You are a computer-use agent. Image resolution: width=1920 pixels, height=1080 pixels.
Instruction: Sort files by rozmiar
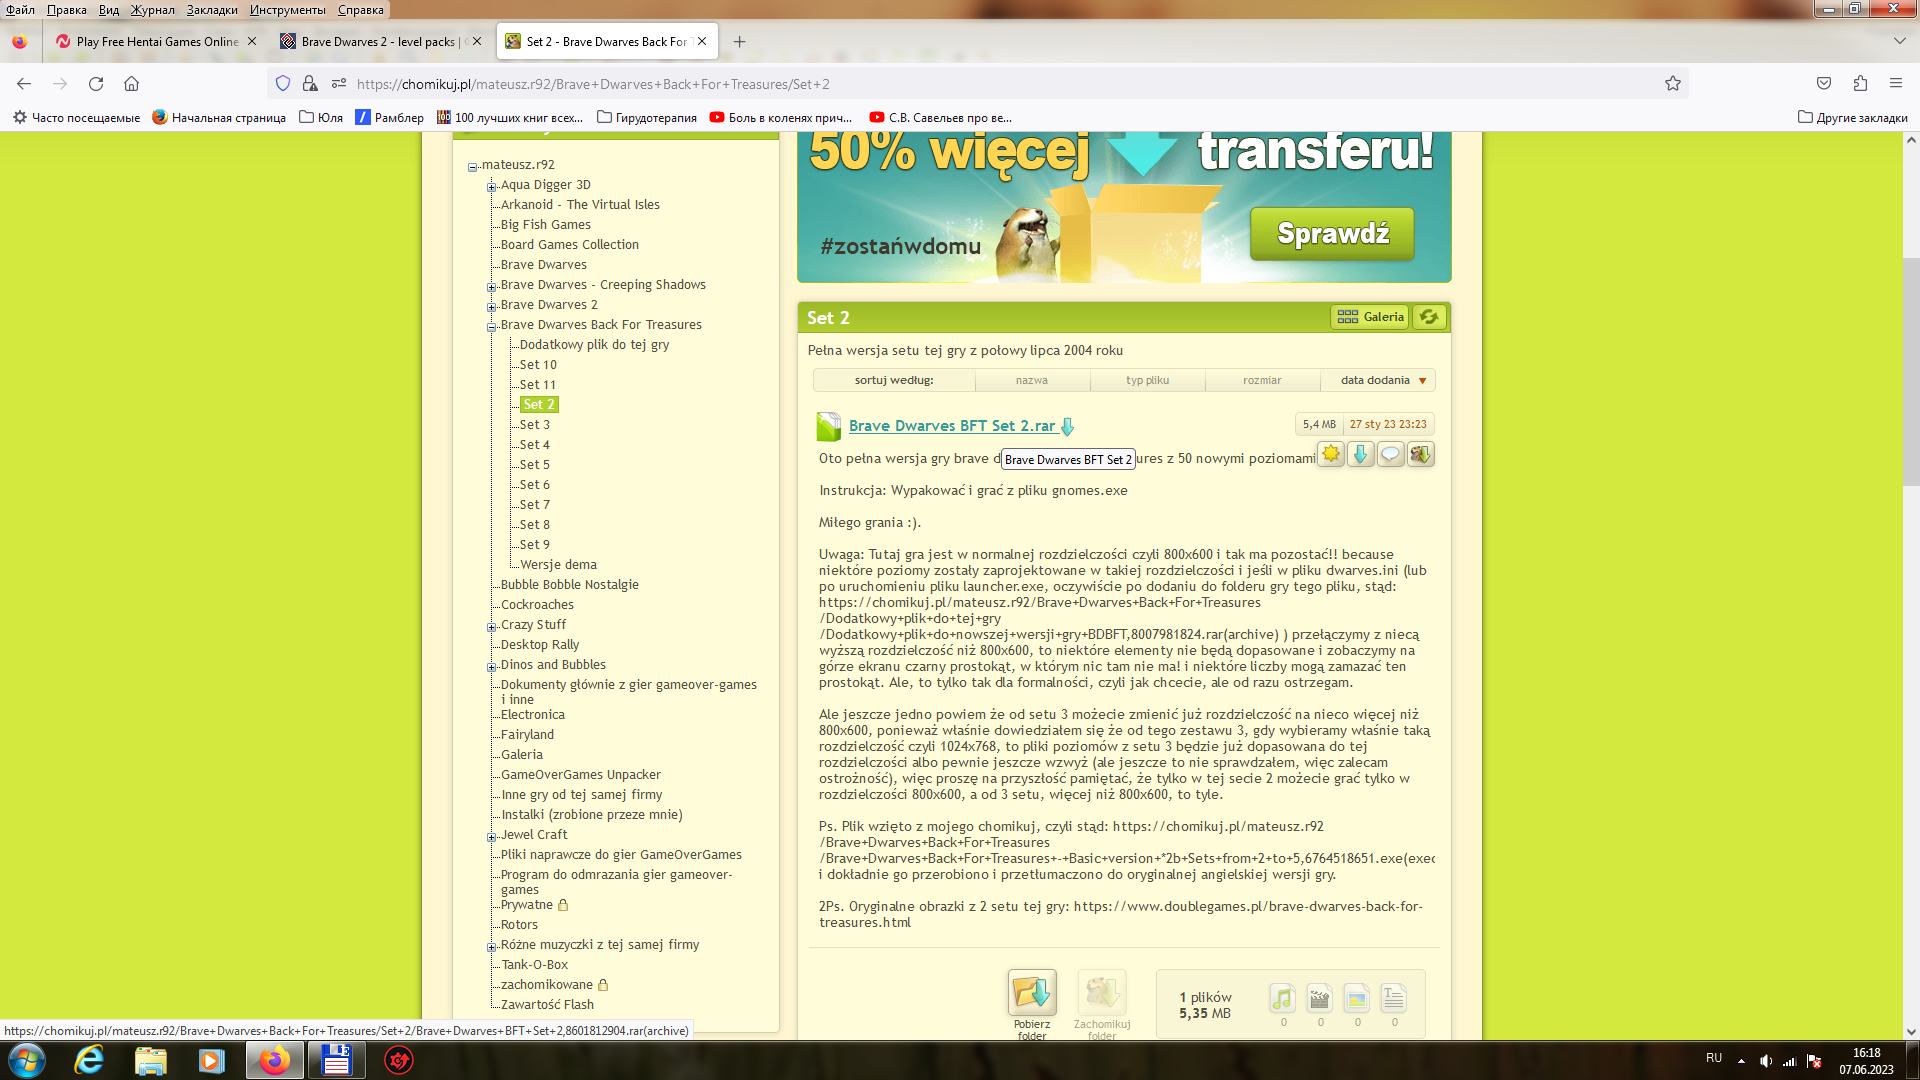click(x=1262, y=380)
